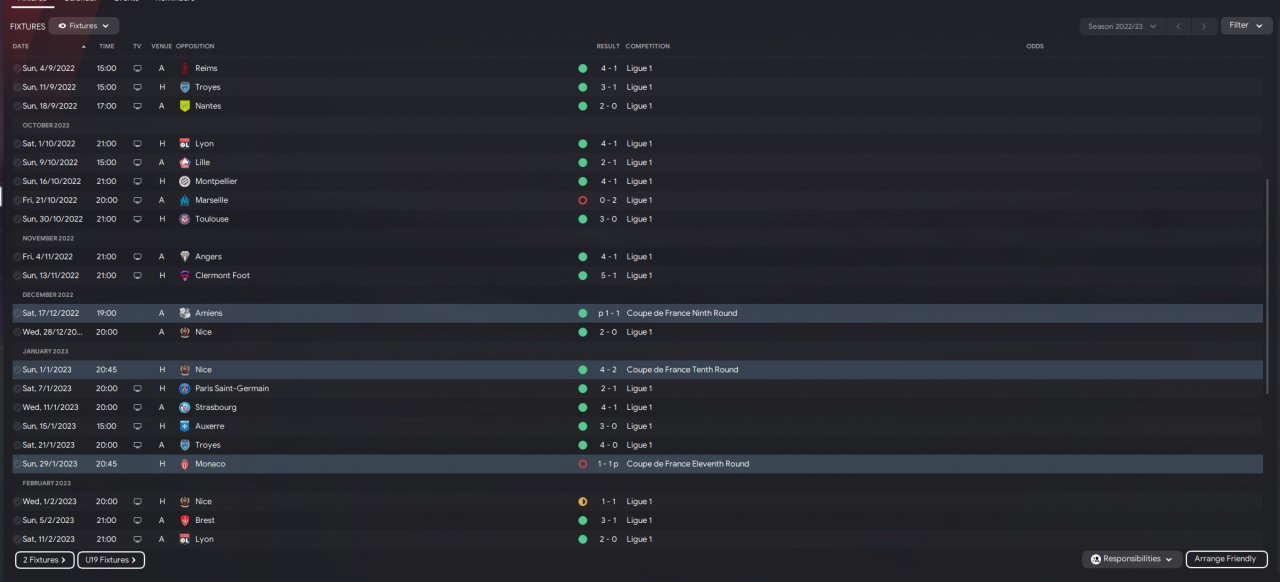Click the next season arrow

coord(1204,26)
